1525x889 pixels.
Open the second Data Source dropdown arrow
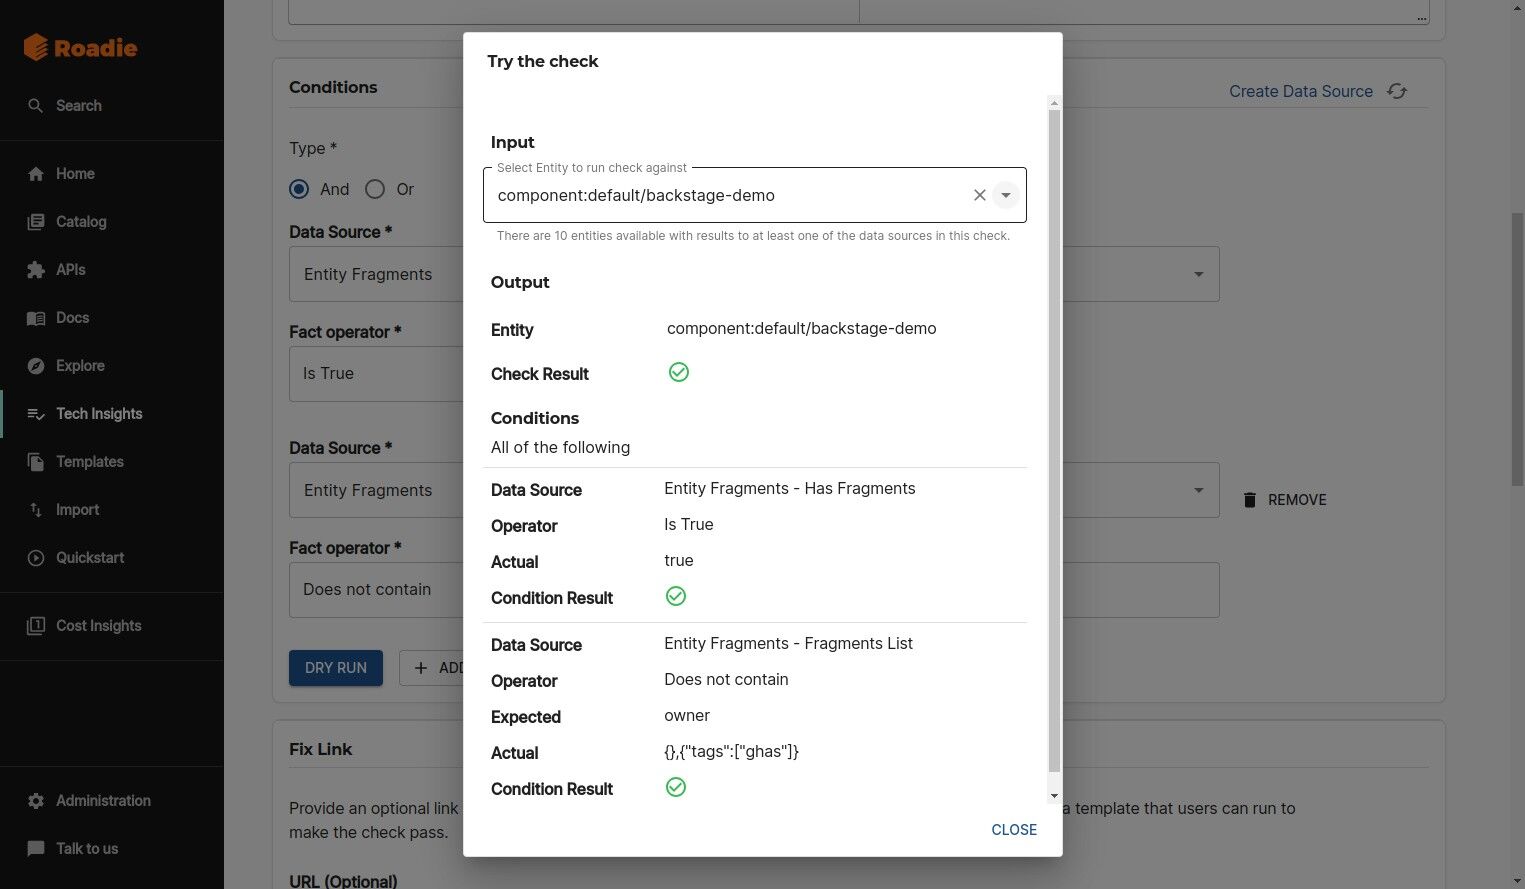(x=1198, y=490)
